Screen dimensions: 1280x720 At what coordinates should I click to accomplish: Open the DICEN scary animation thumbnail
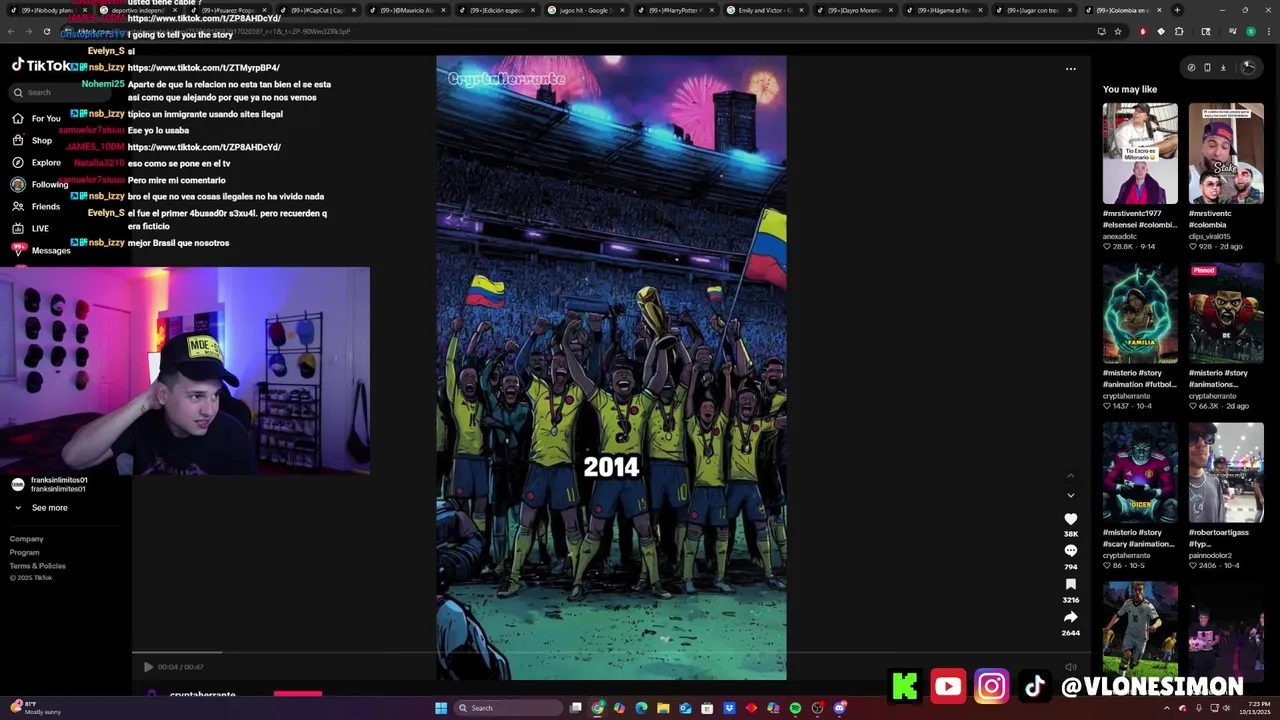1140,472
